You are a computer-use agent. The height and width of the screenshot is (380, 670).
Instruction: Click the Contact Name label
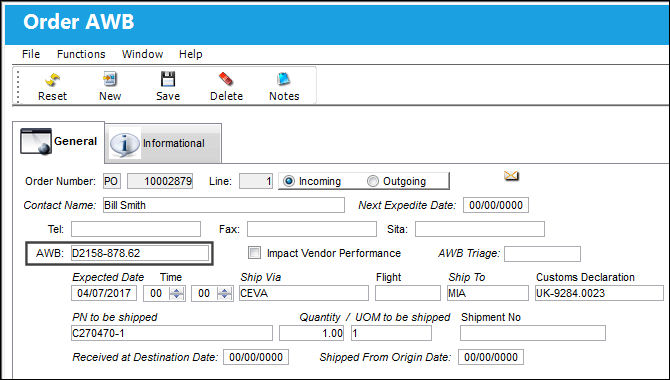point(60,205)
